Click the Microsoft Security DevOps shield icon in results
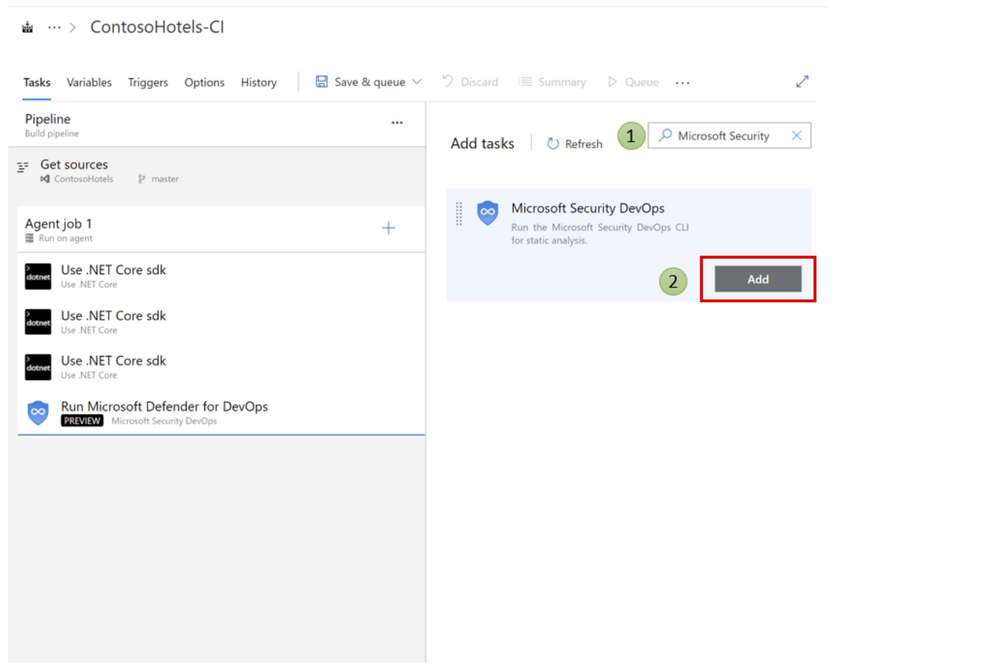 tap(488, 213)
